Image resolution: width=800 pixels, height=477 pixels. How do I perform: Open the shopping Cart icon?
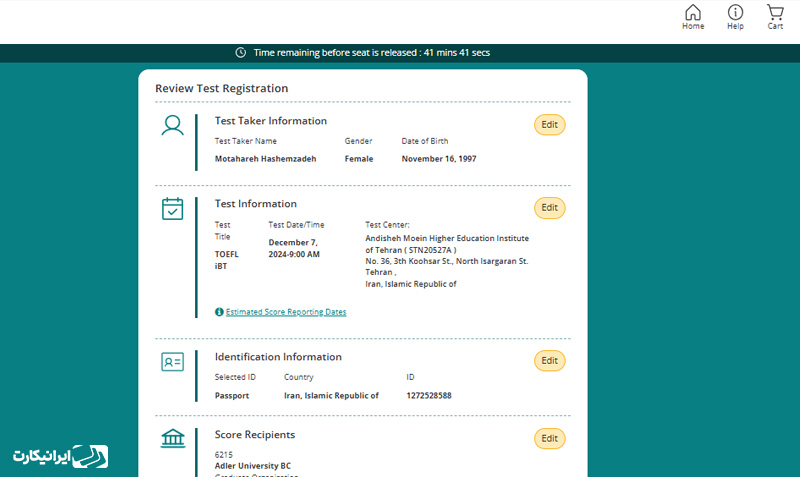click(775, 17)
